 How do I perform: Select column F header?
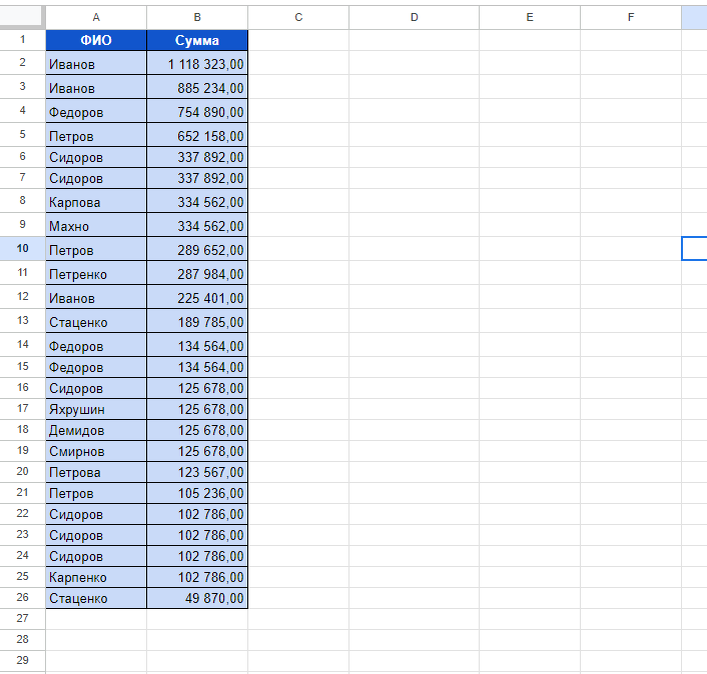tap(631, 18)
